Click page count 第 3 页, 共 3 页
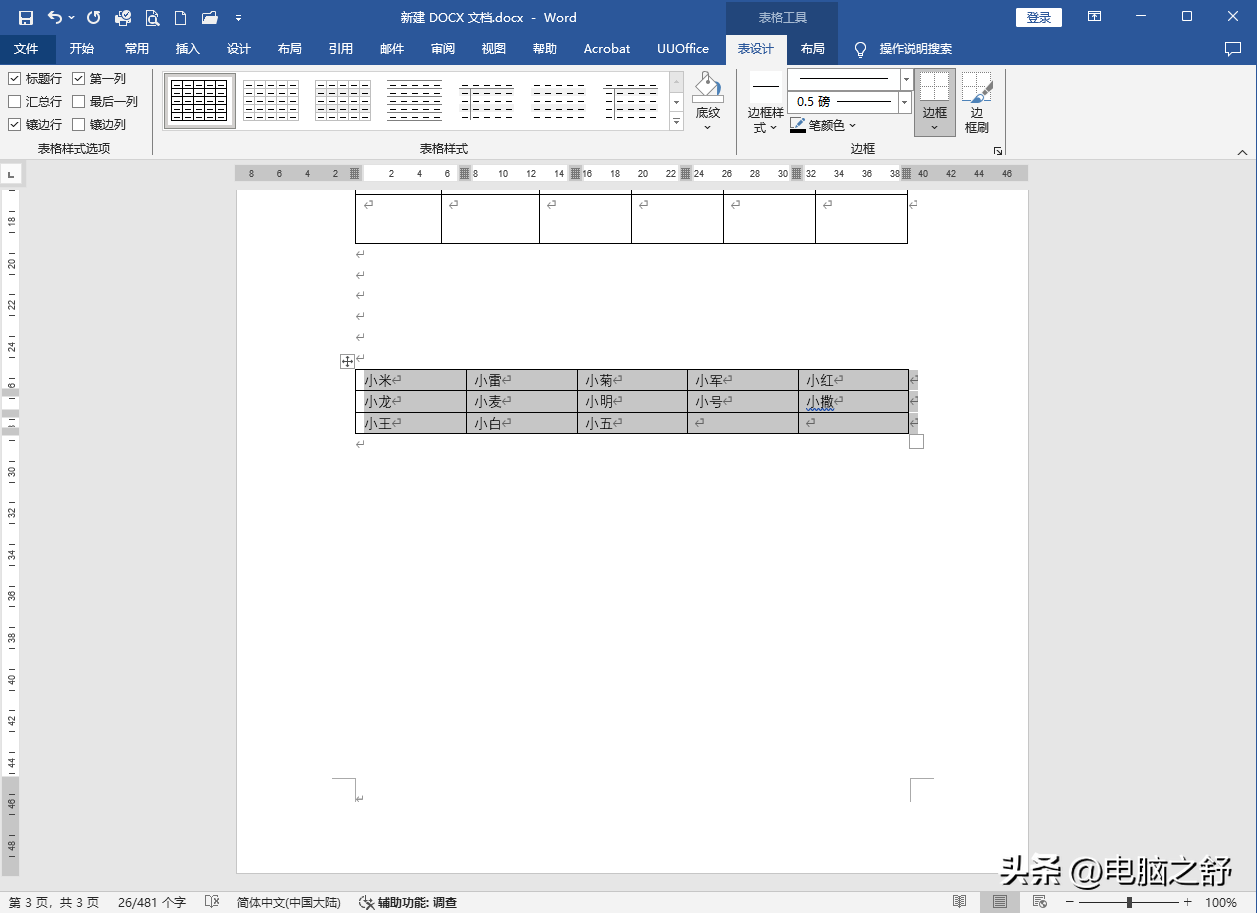Viewport: 1257px width, 913px height. 54,902
